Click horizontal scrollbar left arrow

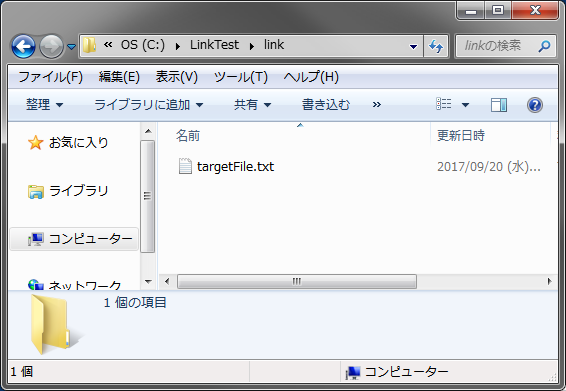167,281
